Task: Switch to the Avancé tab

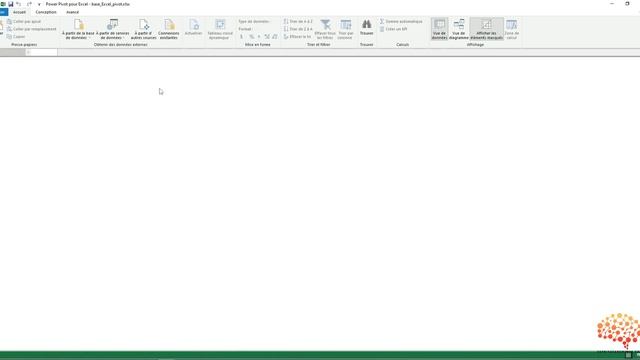Action: pos(72,12)
